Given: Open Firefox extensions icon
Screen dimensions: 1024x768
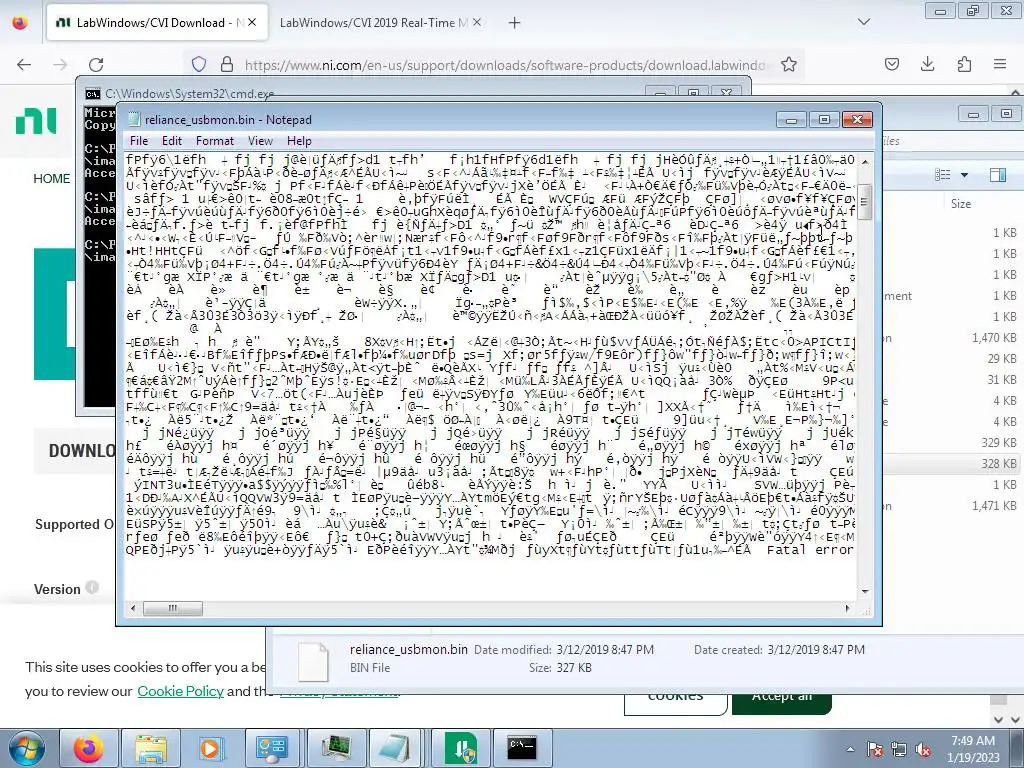Looking at the screenshot, I should [x=964, y=65].
